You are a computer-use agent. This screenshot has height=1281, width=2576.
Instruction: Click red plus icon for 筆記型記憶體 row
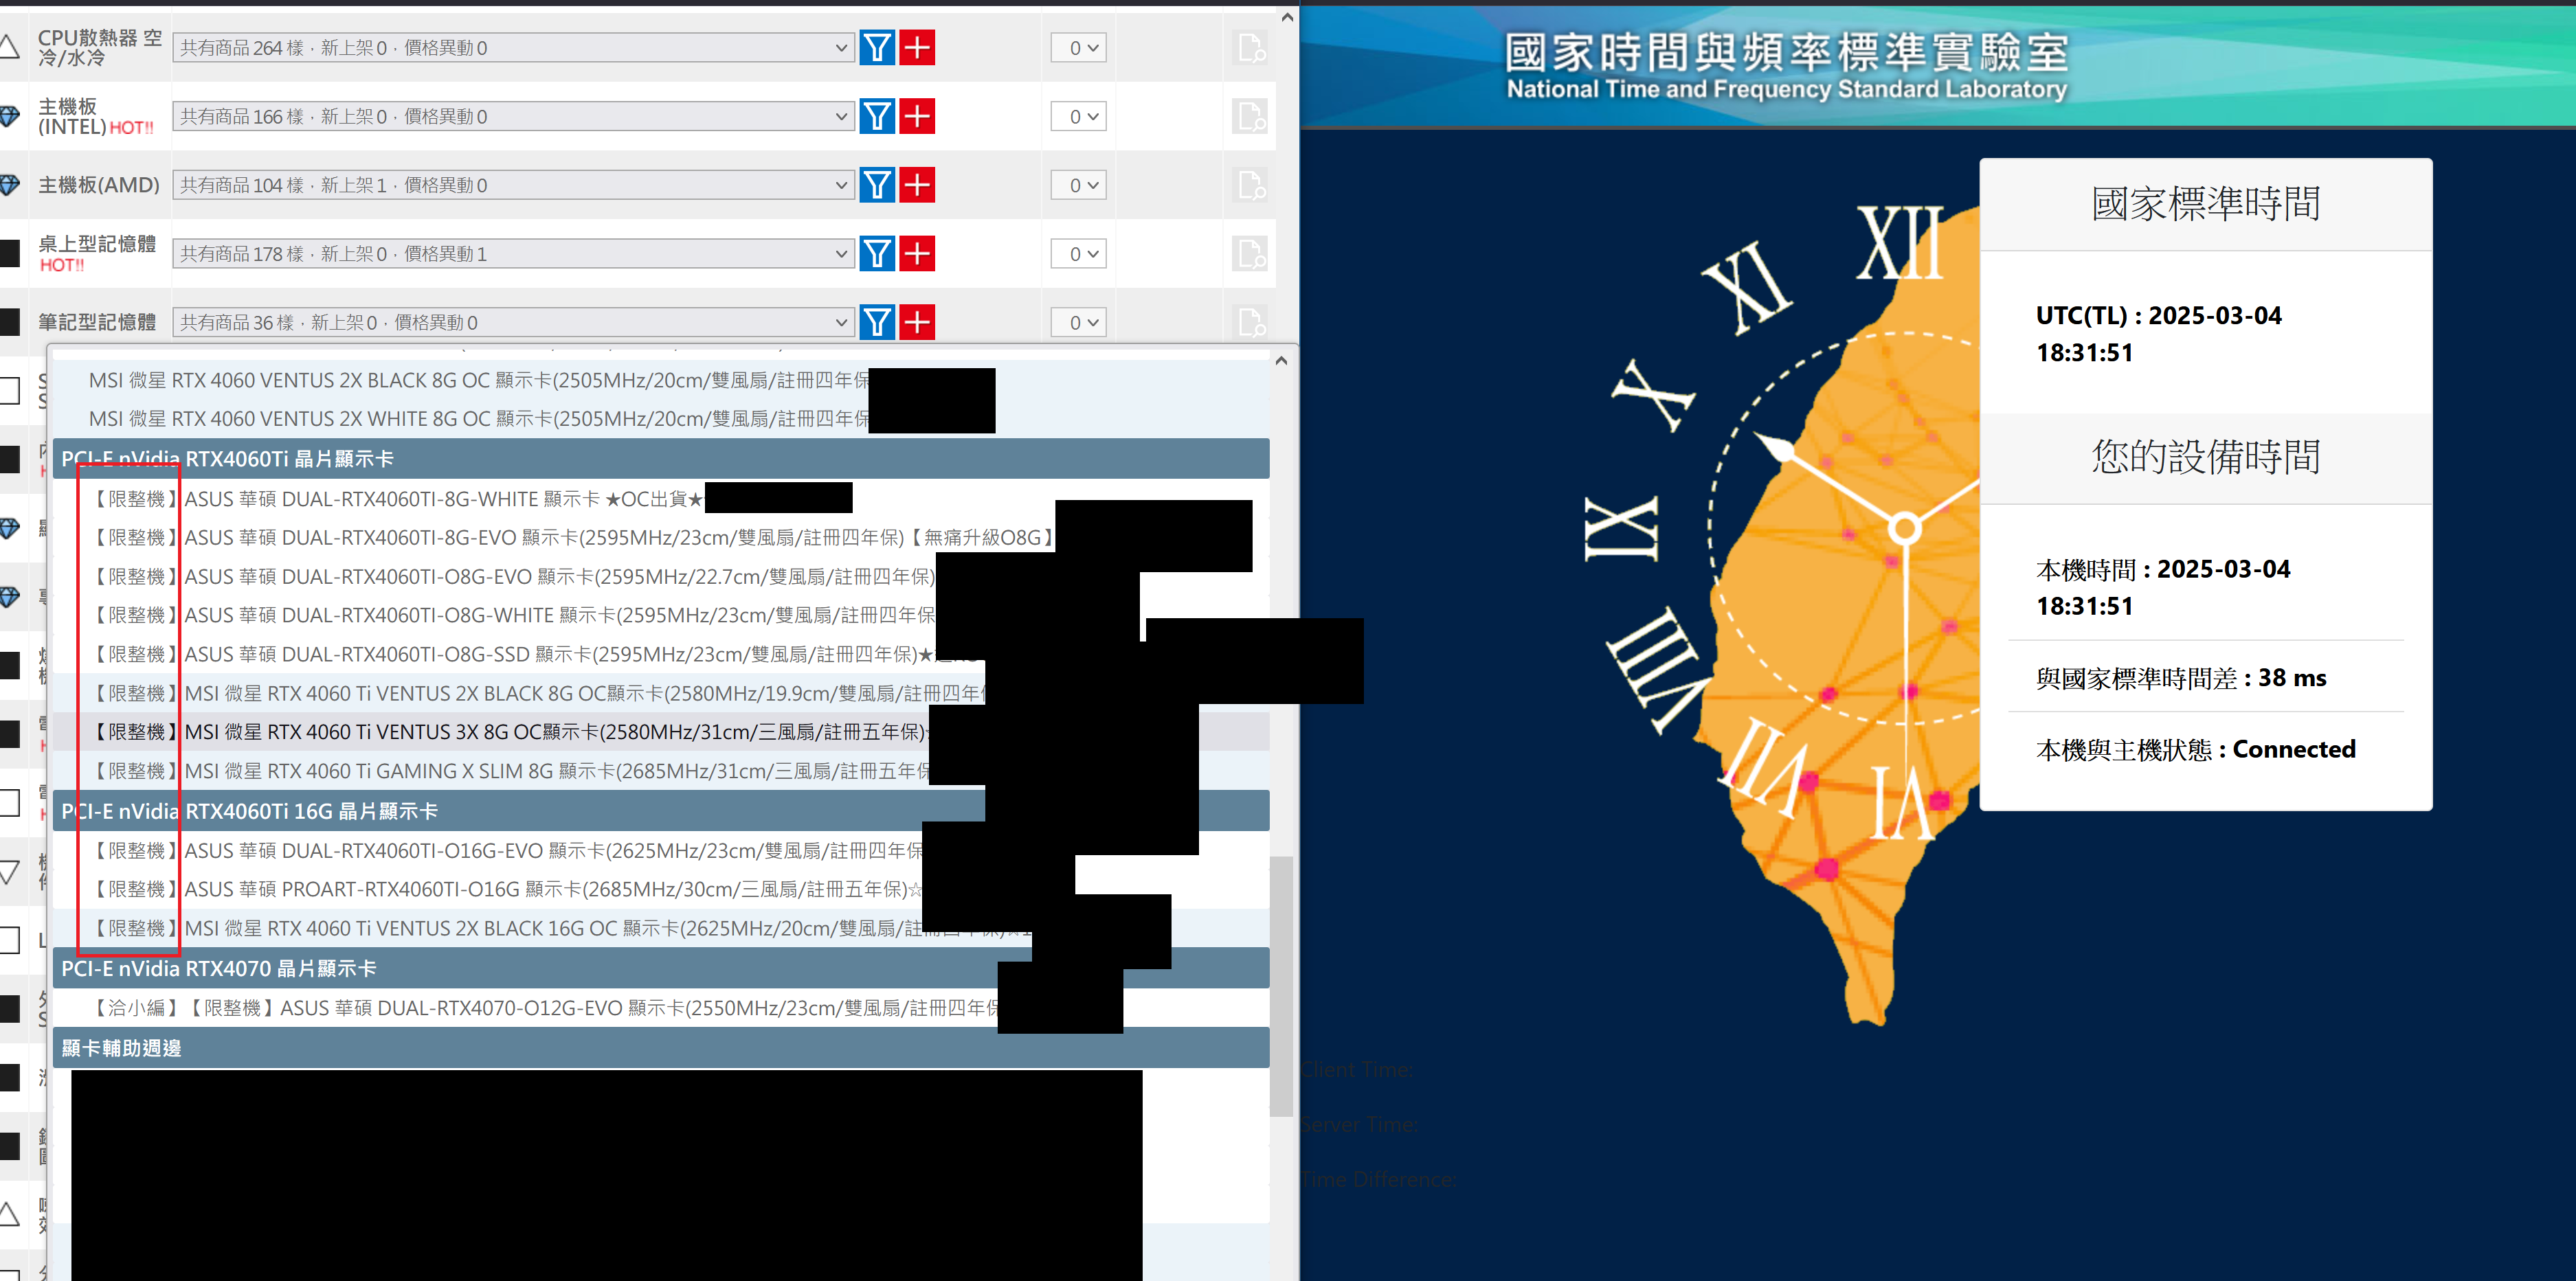point(917,322)
